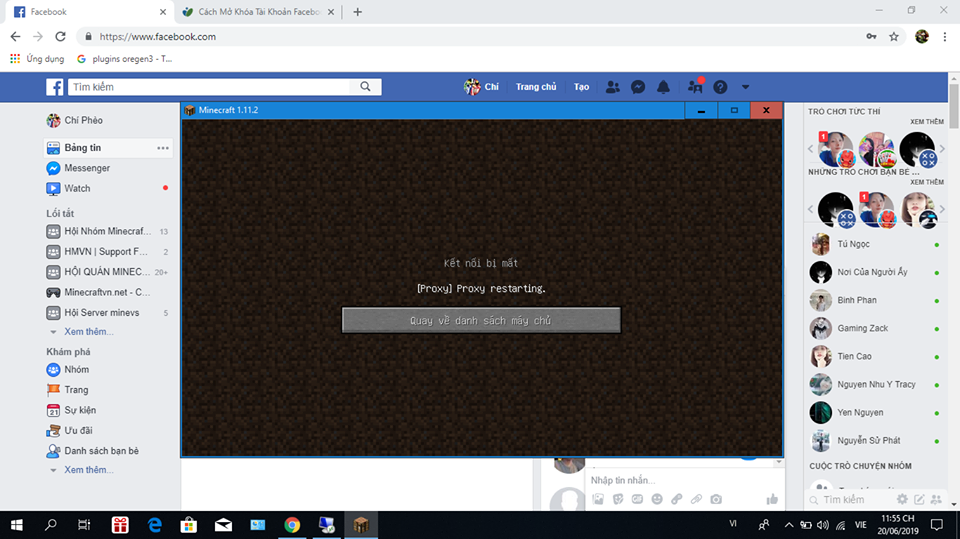
Task: Open Windows Start menu
Action: pos(17,525)
